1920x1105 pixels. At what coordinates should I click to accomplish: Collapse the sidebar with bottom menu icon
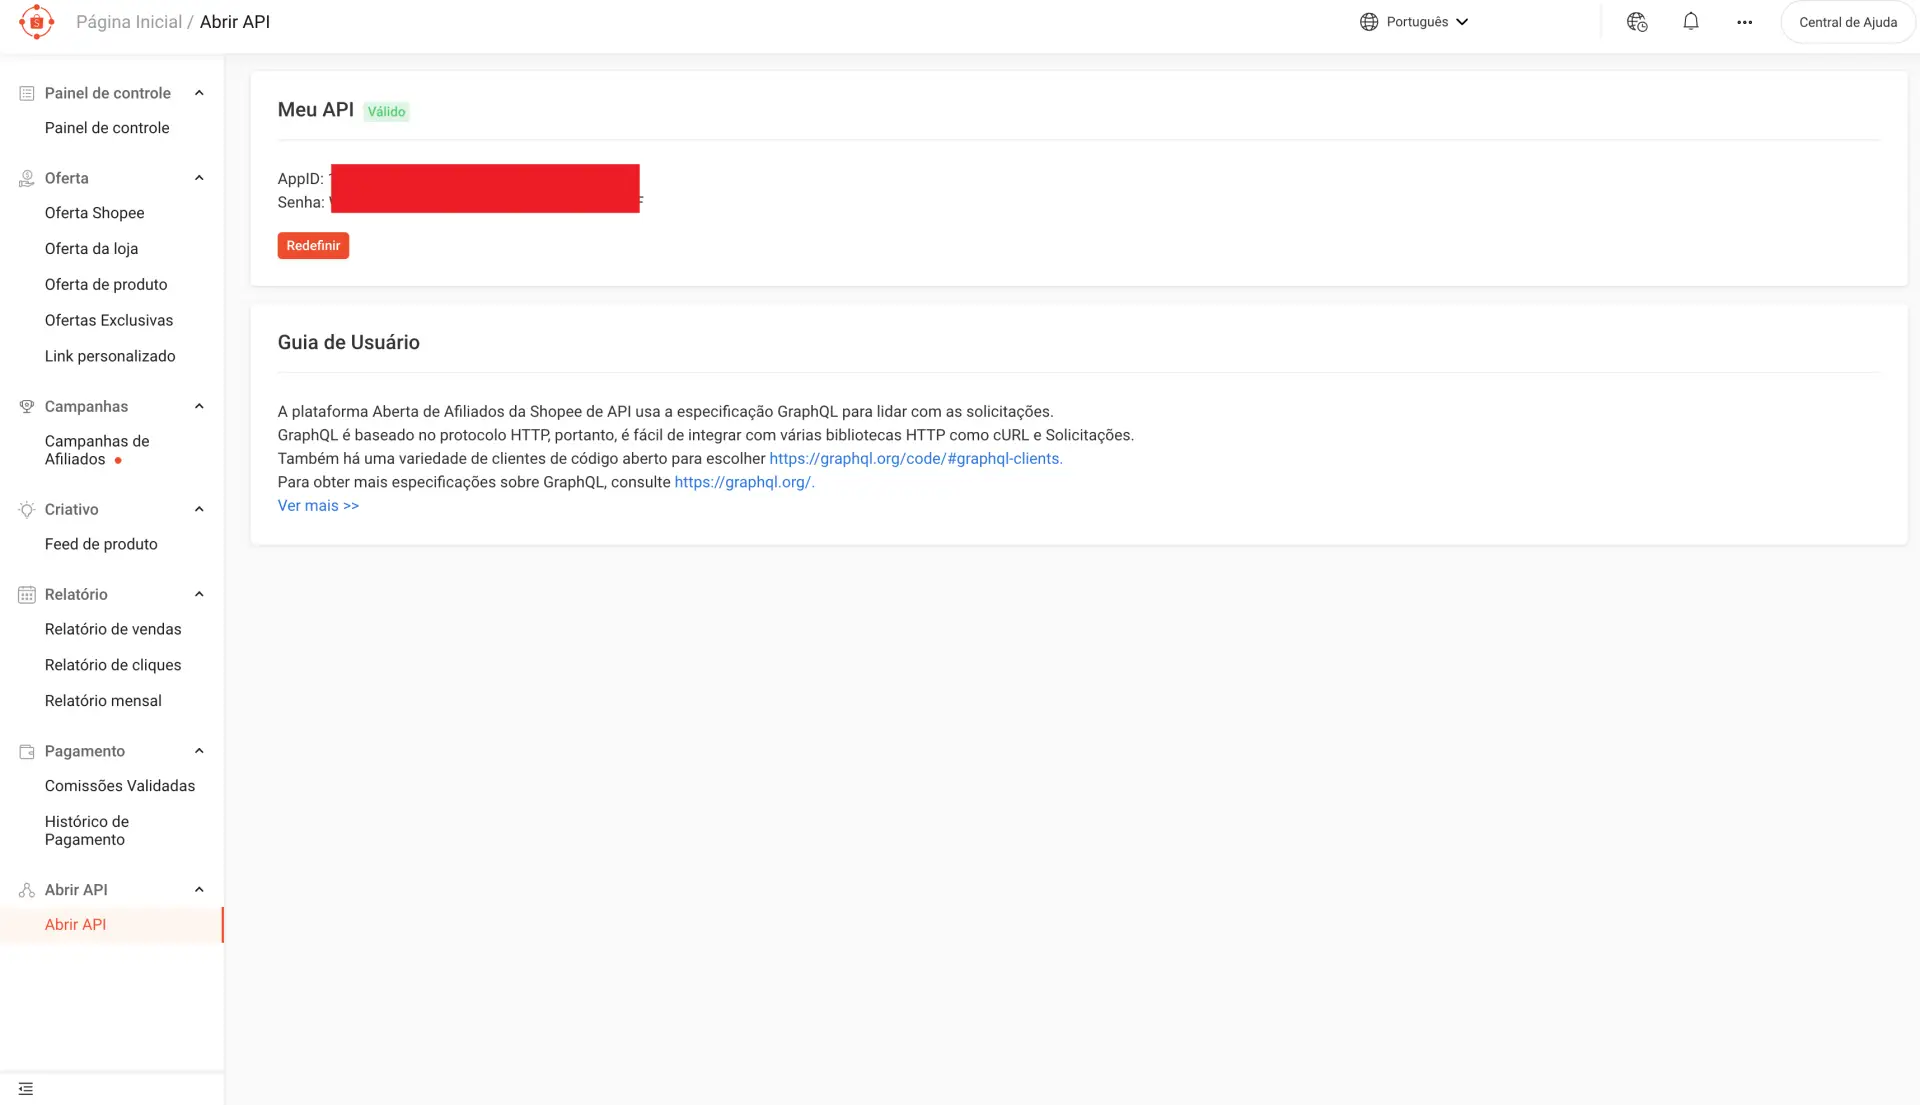coord(26,1088)
